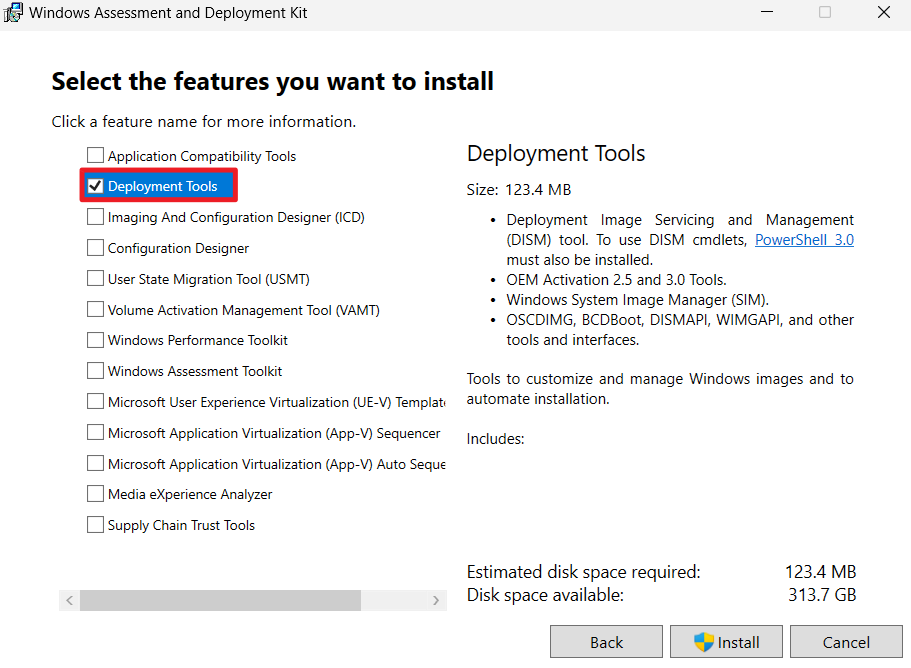Enable Windows Performance Toolkit installation
Viewport: 911px width, 668px height.
[x=95, y=340]
